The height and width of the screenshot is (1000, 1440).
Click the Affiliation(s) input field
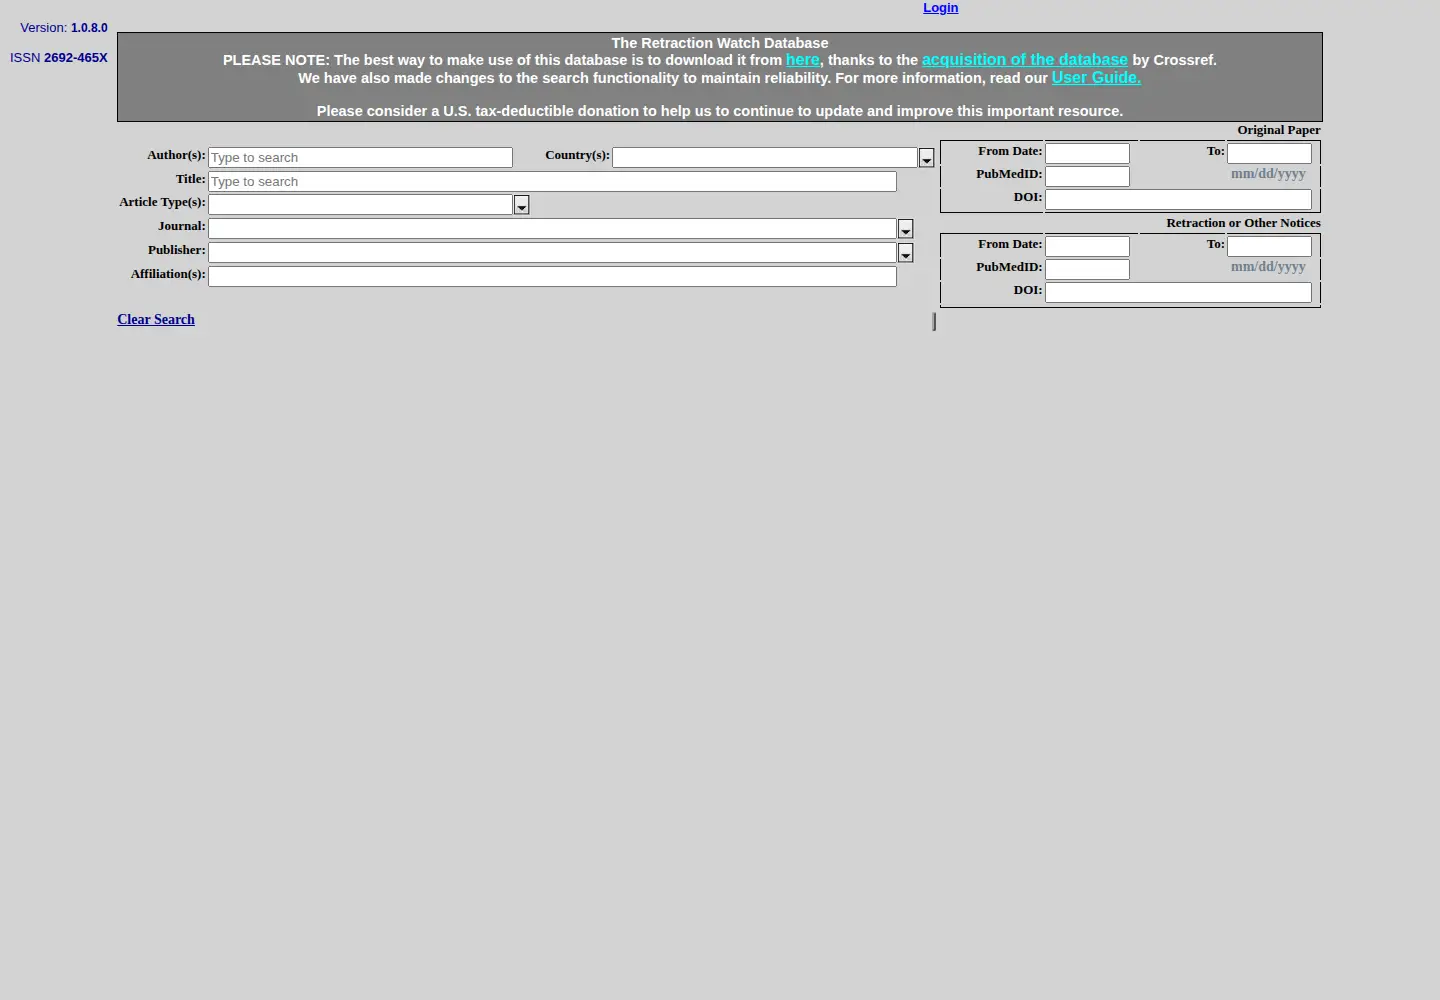point(552,277)
